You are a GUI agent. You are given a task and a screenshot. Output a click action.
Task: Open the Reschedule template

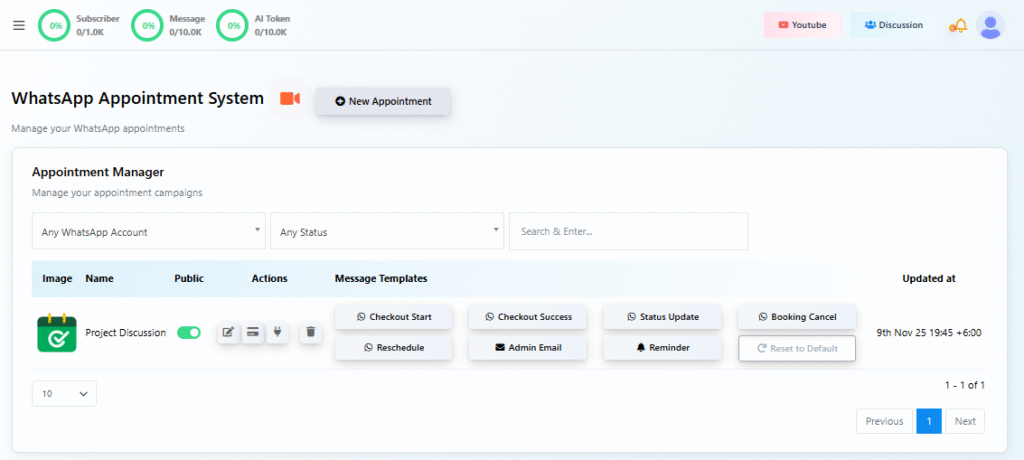[394, 348]
